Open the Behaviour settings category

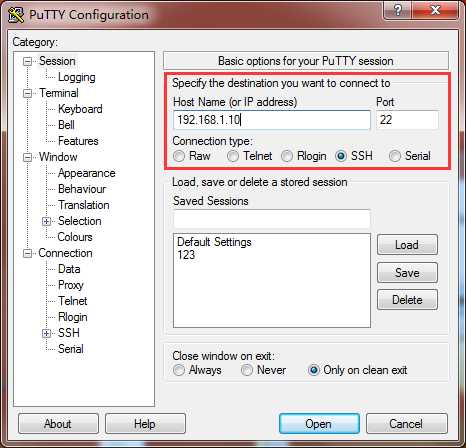[82, 189]
